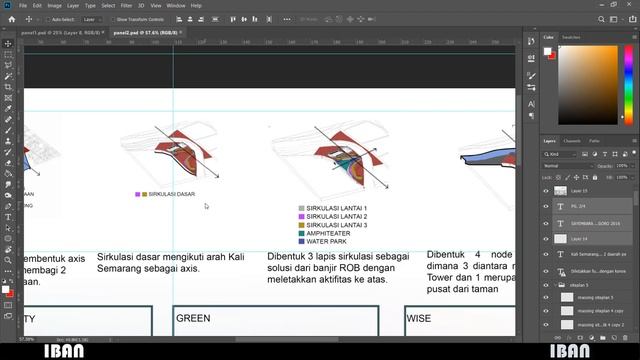Select the Healing Brush tool
This screenshot has height=360, width=640.
8,120
